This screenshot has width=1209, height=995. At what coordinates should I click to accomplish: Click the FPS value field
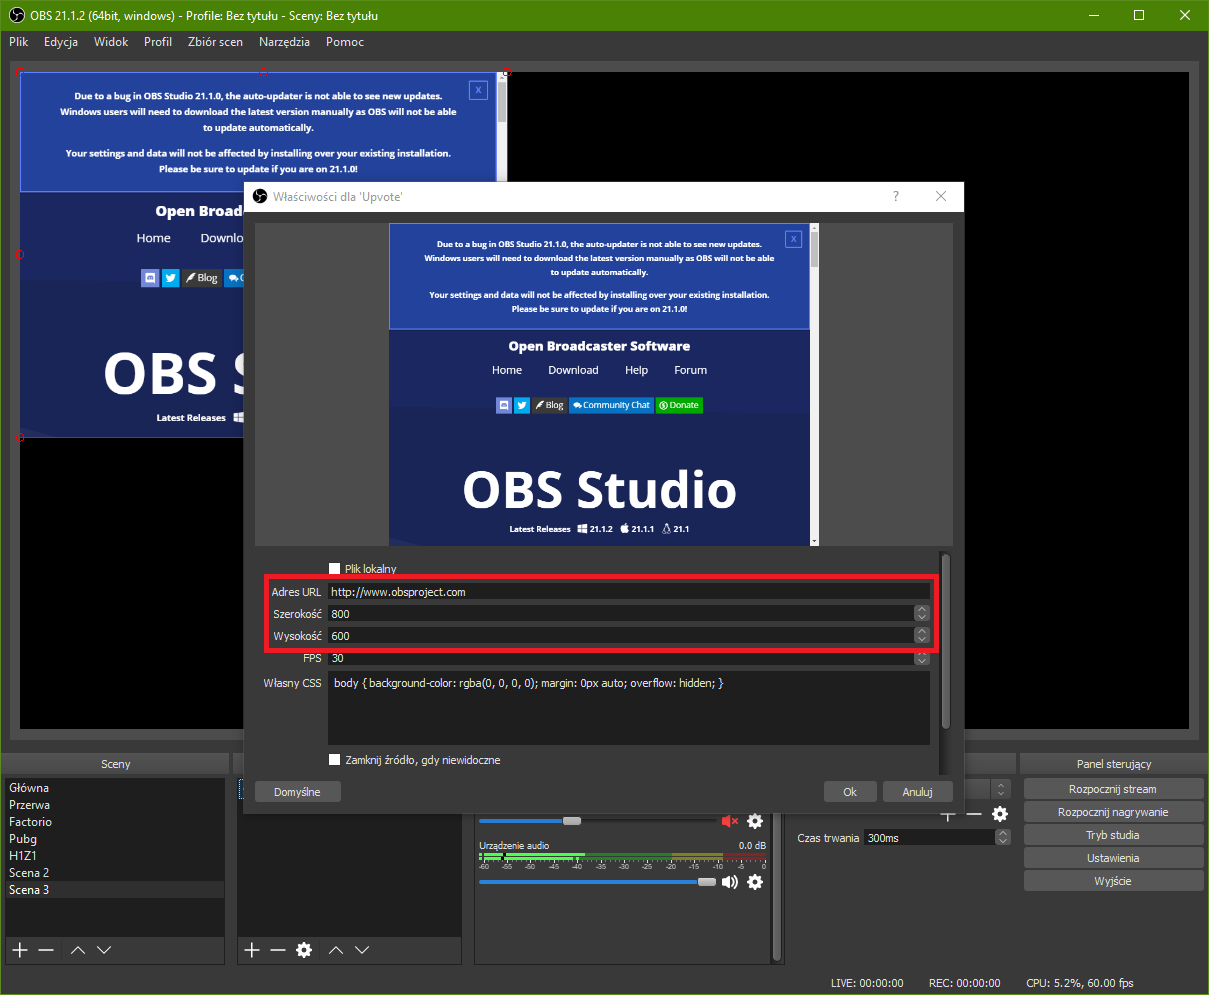[620, 658]
